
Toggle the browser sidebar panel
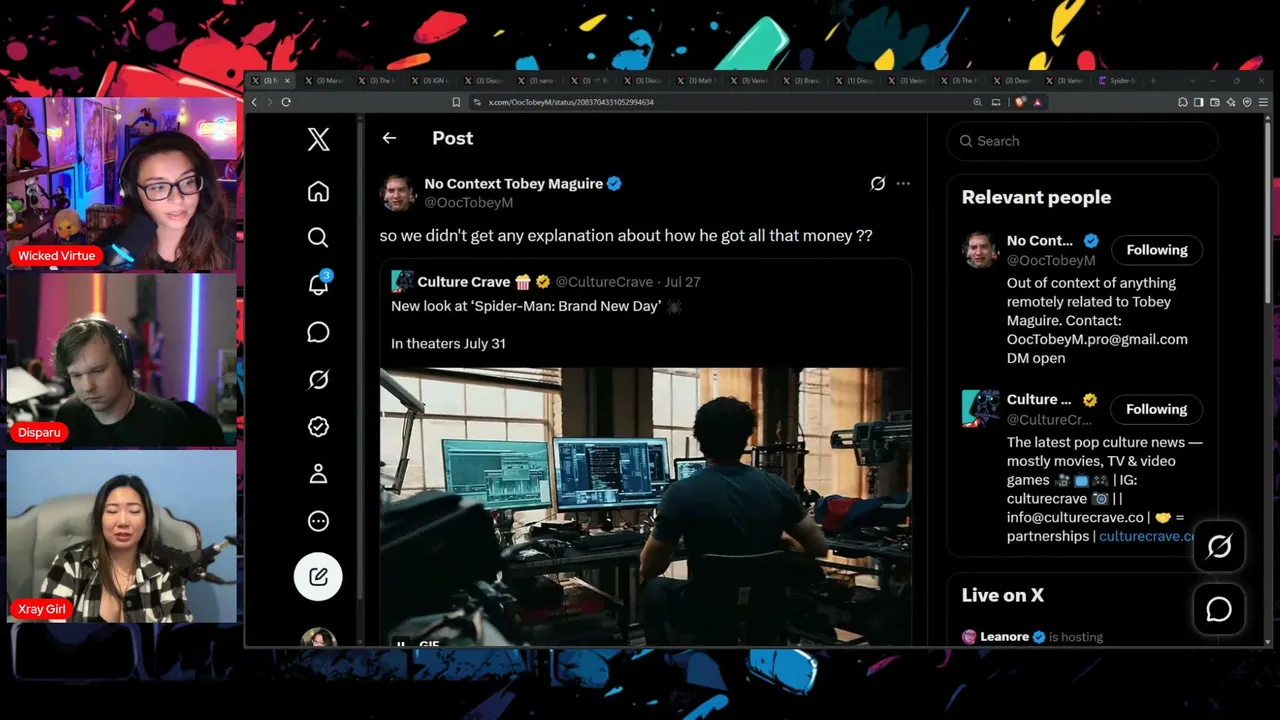tap(1199, 102)
